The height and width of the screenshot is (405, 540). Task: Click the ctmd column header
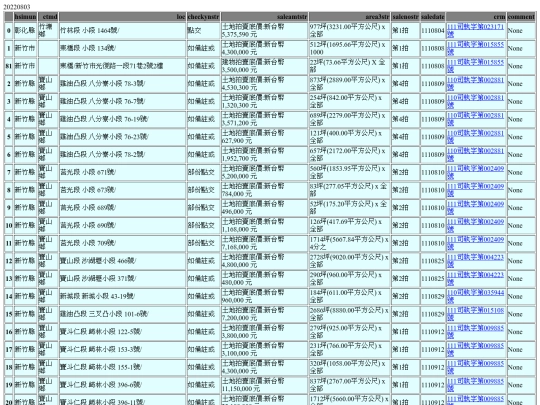click(48, 17)
